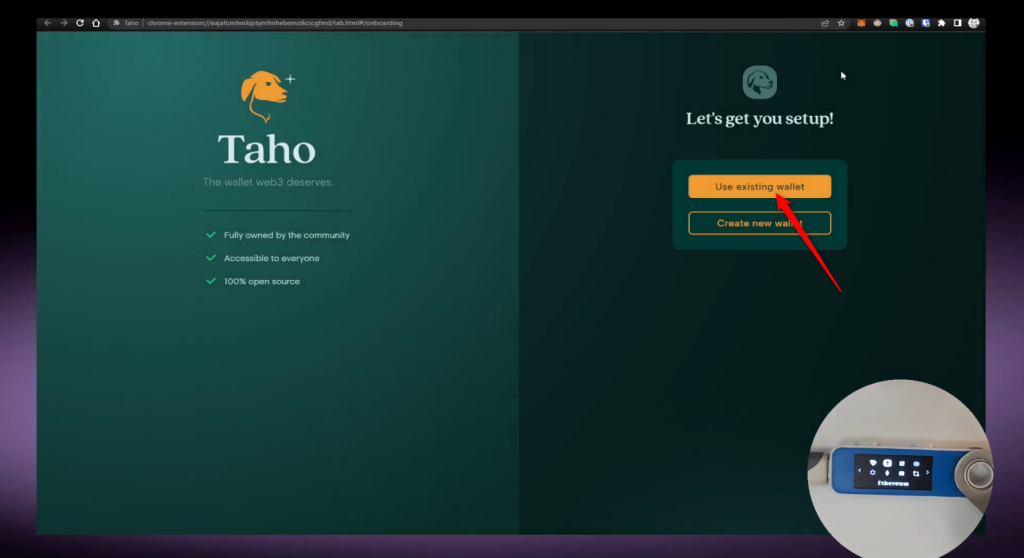This screenshot has height=558, width=1024.
Task: Open the Extensions puzzle piece menu
Action: click(x=941, y=23)
